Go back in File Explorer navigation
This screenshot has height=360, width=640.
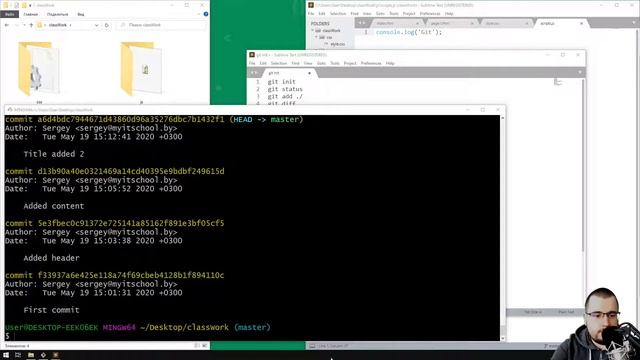click(7, 25)
